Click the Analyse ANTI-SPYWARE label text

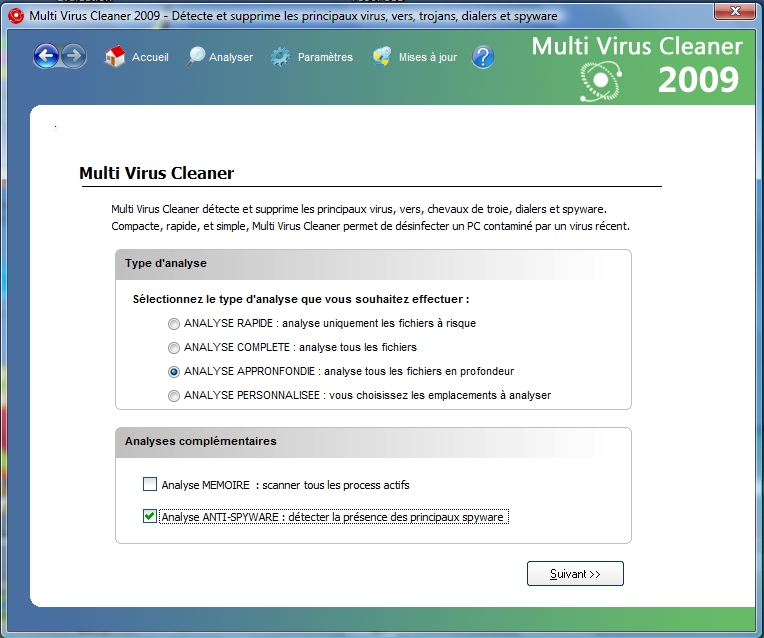(x=334, y=517)
